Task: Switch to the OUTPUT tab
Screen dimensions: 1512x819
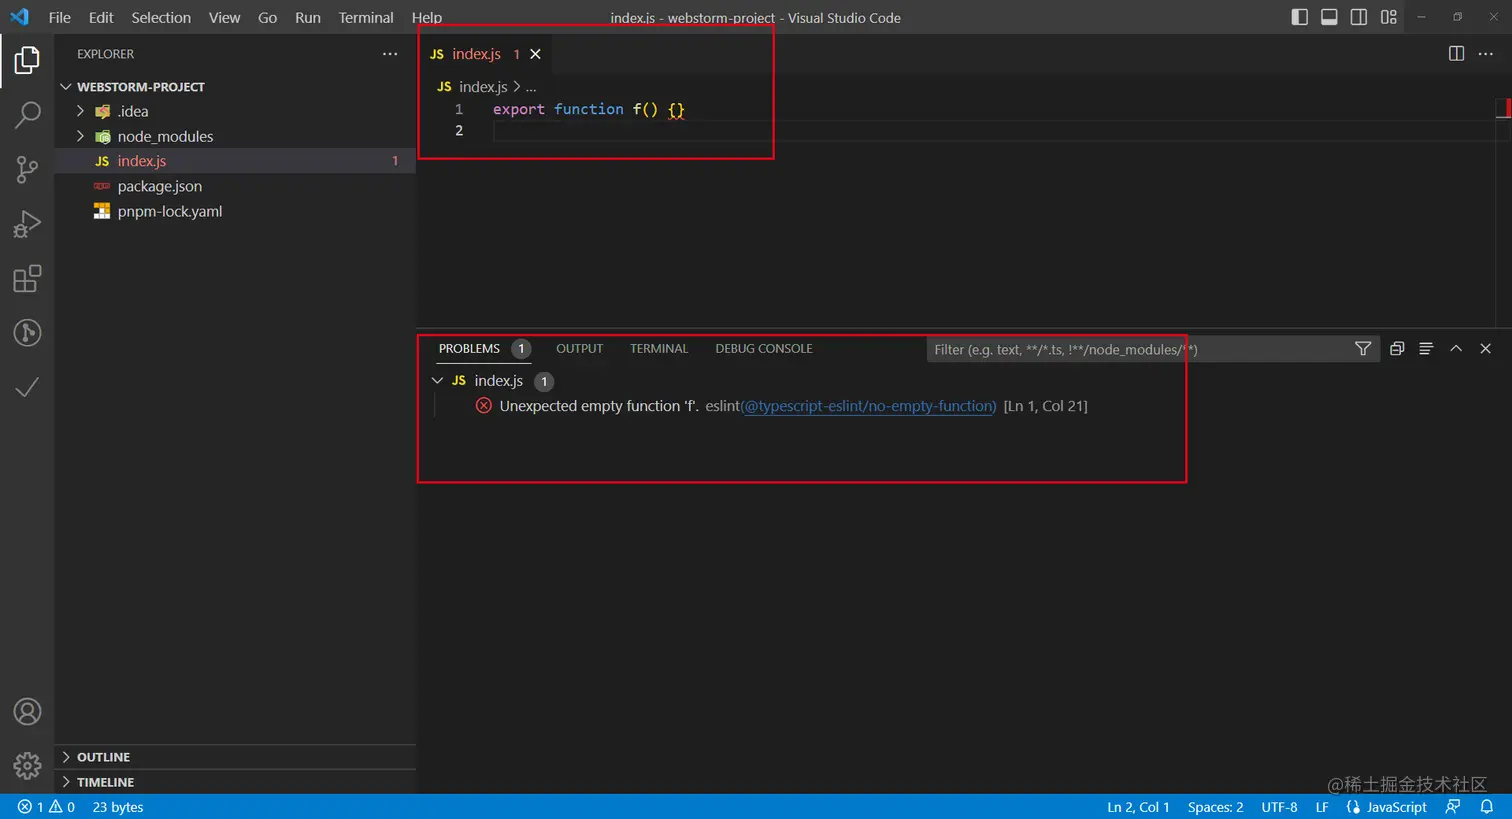Action: [579, 349]
